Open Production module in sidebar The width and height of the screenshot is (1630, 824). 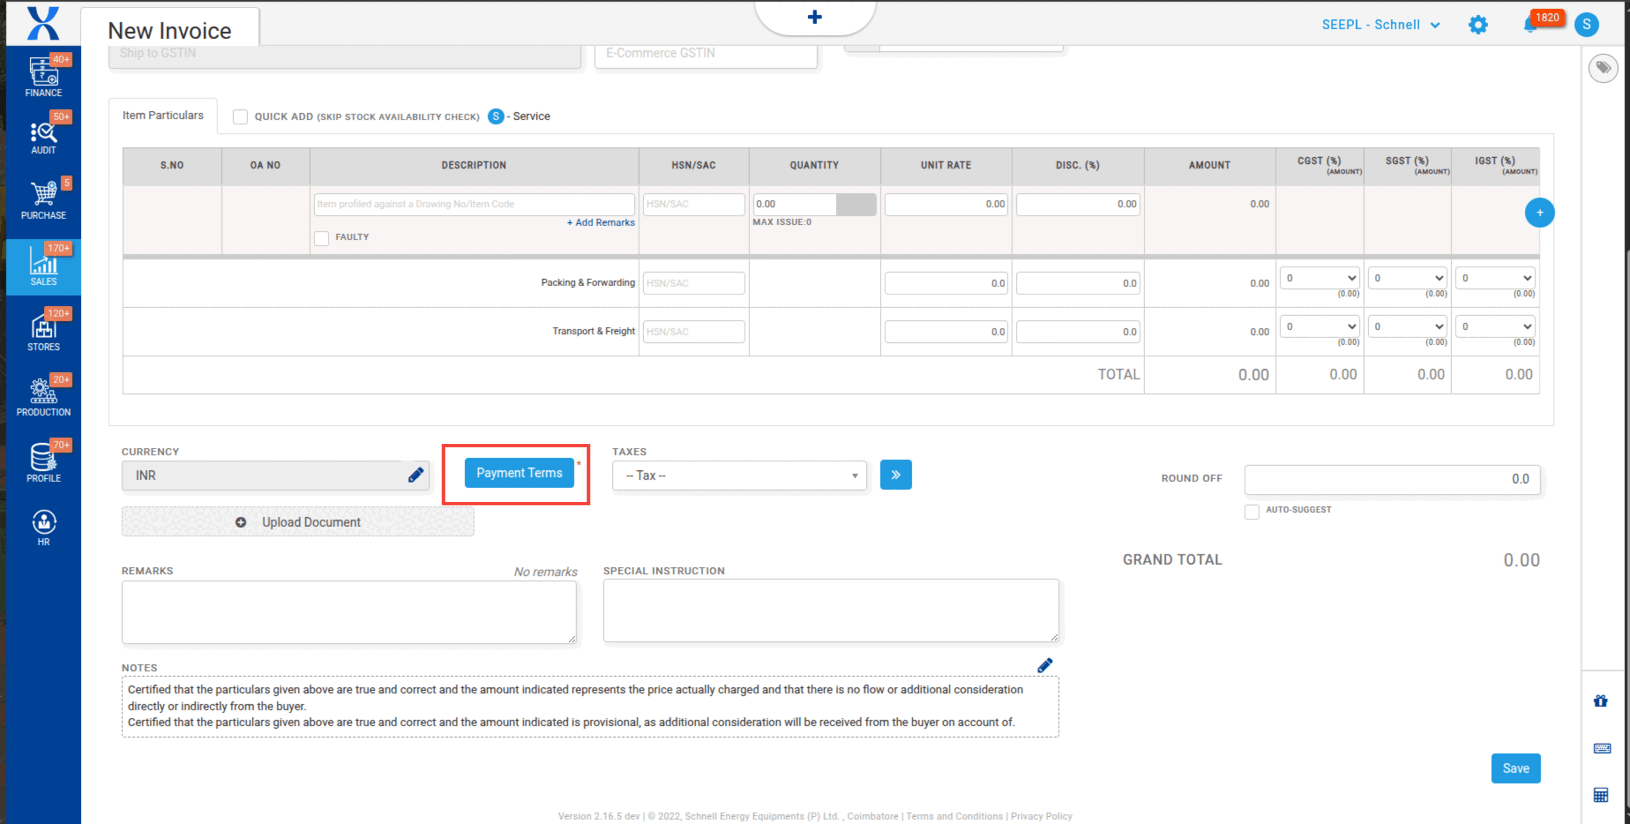(43, 396)
